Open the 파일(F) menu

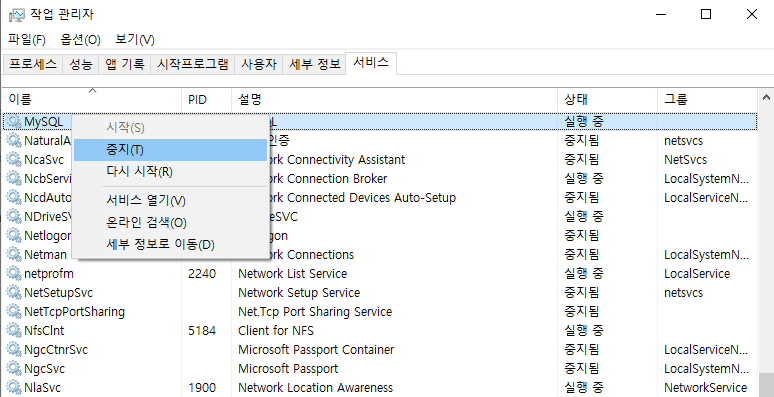point(27,40)
